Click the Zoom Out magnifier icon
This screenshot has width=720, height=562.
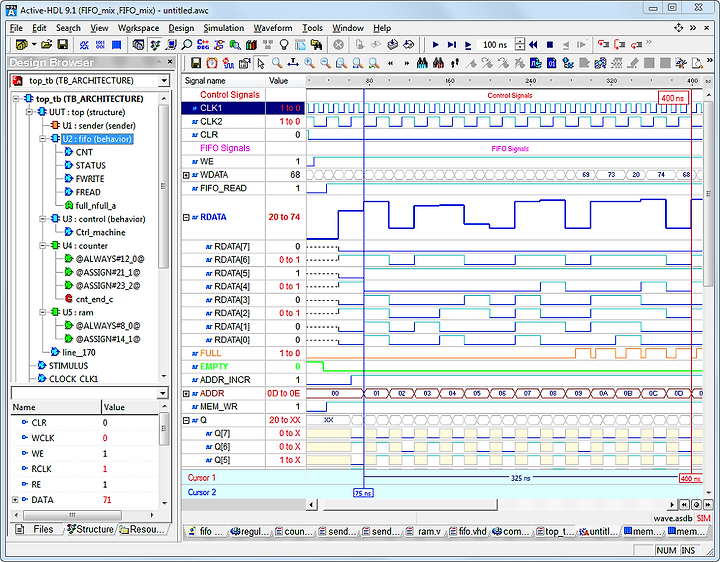(326, 63)
